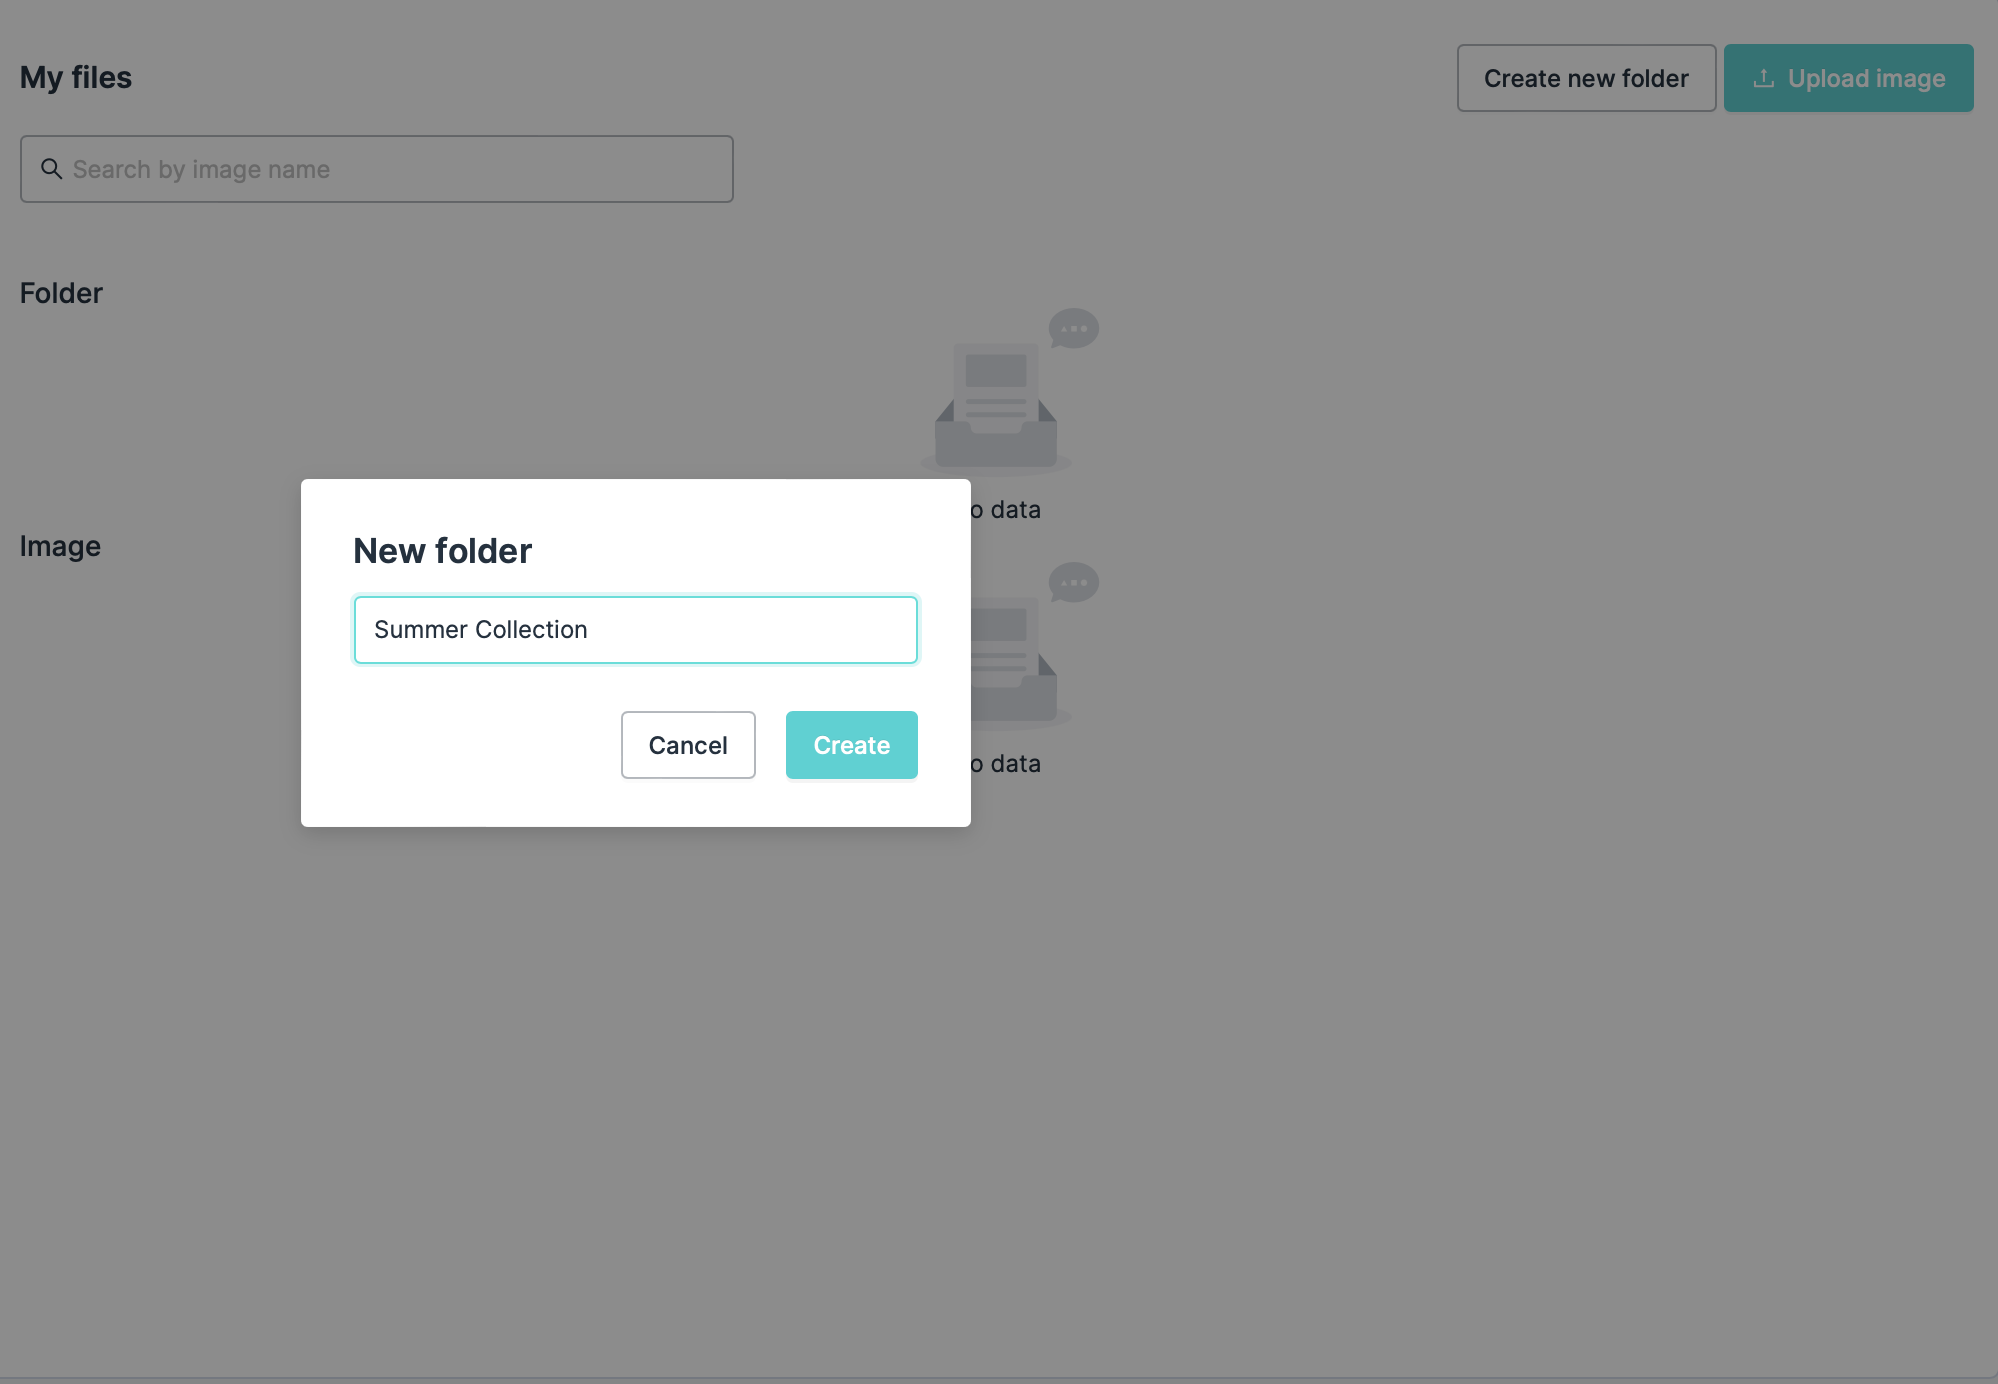Screen dimensions: 1998x1384
Task: Focus the Search by image name field
Action: (400, 169)
